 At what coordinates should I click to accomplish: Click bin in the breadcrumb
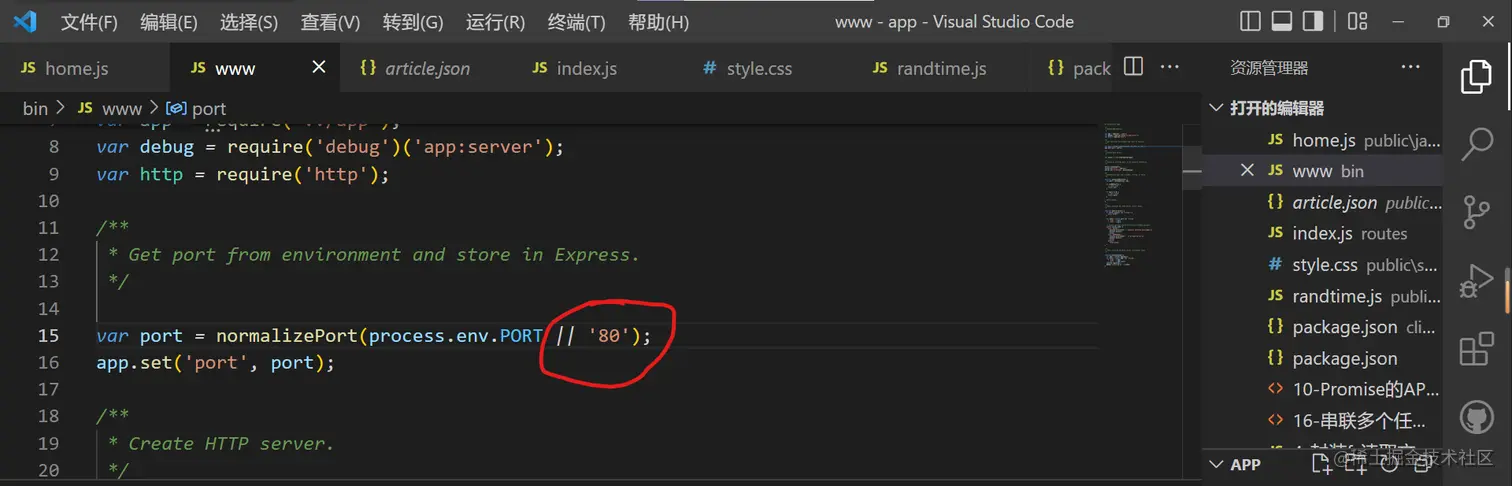(x=35, y=108)
